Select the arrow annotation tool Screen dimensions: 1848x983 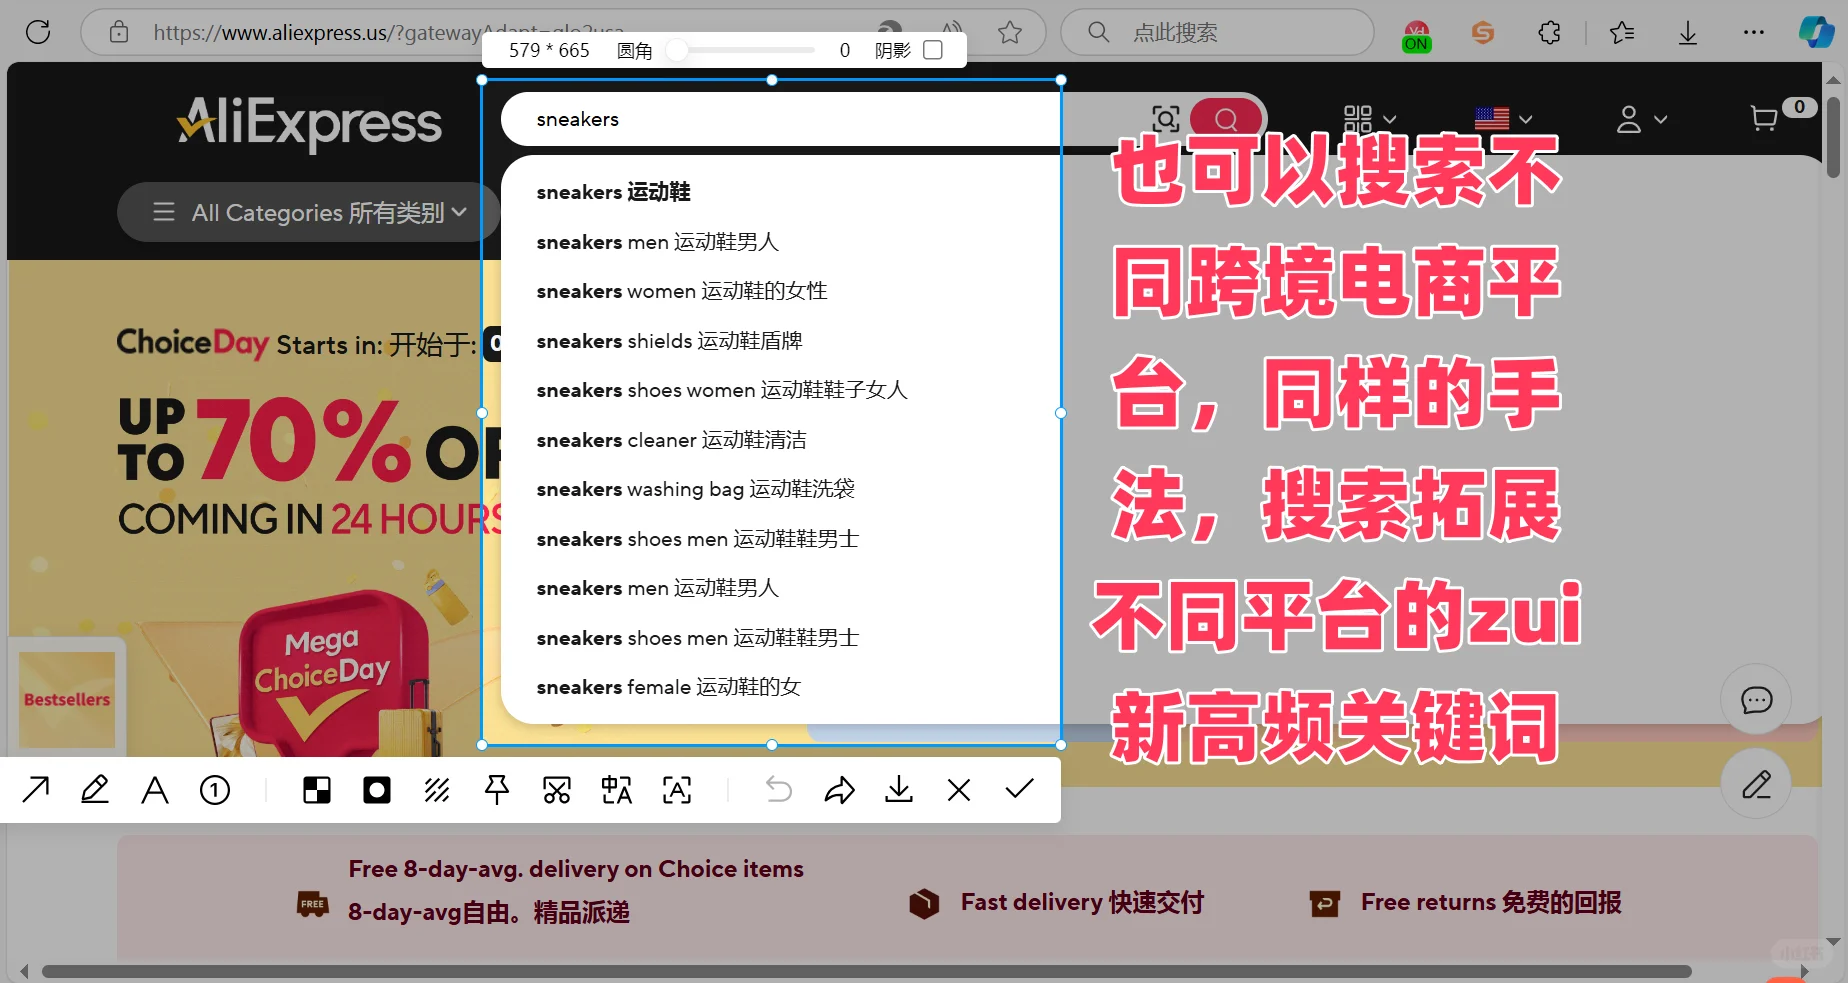[35, 790]
